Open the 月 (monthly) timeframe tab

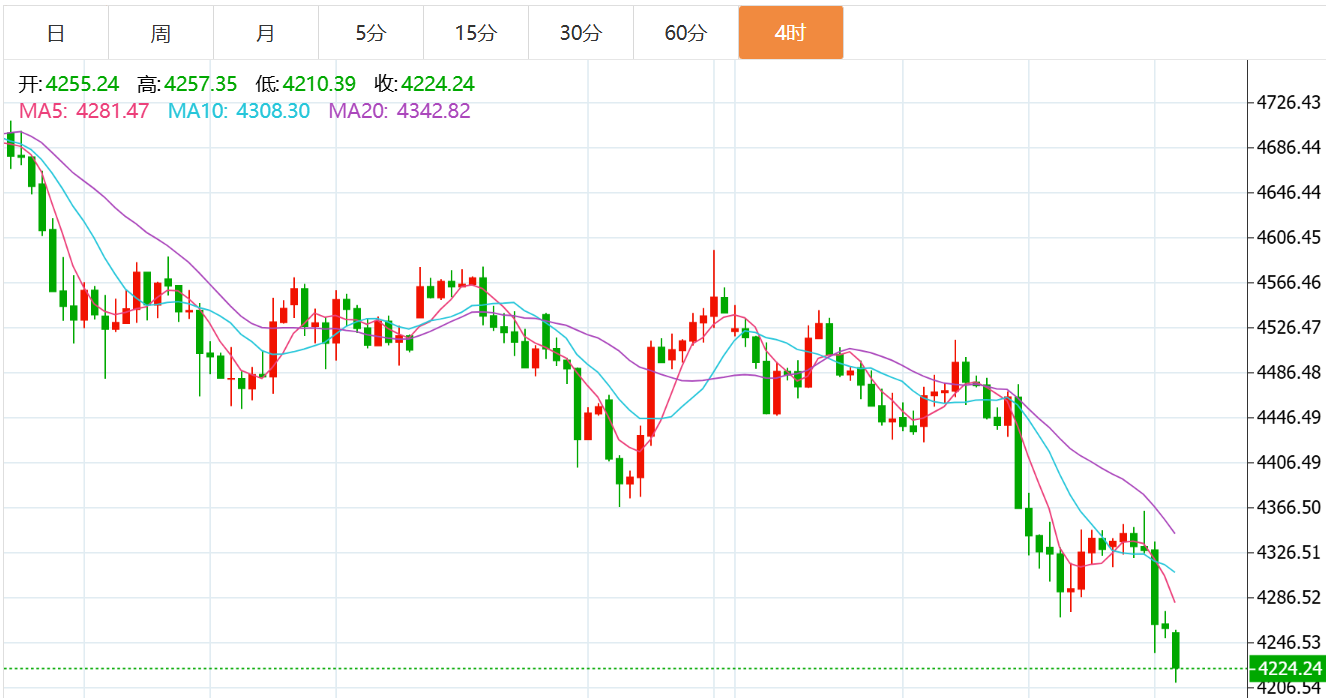coord(266,33)
